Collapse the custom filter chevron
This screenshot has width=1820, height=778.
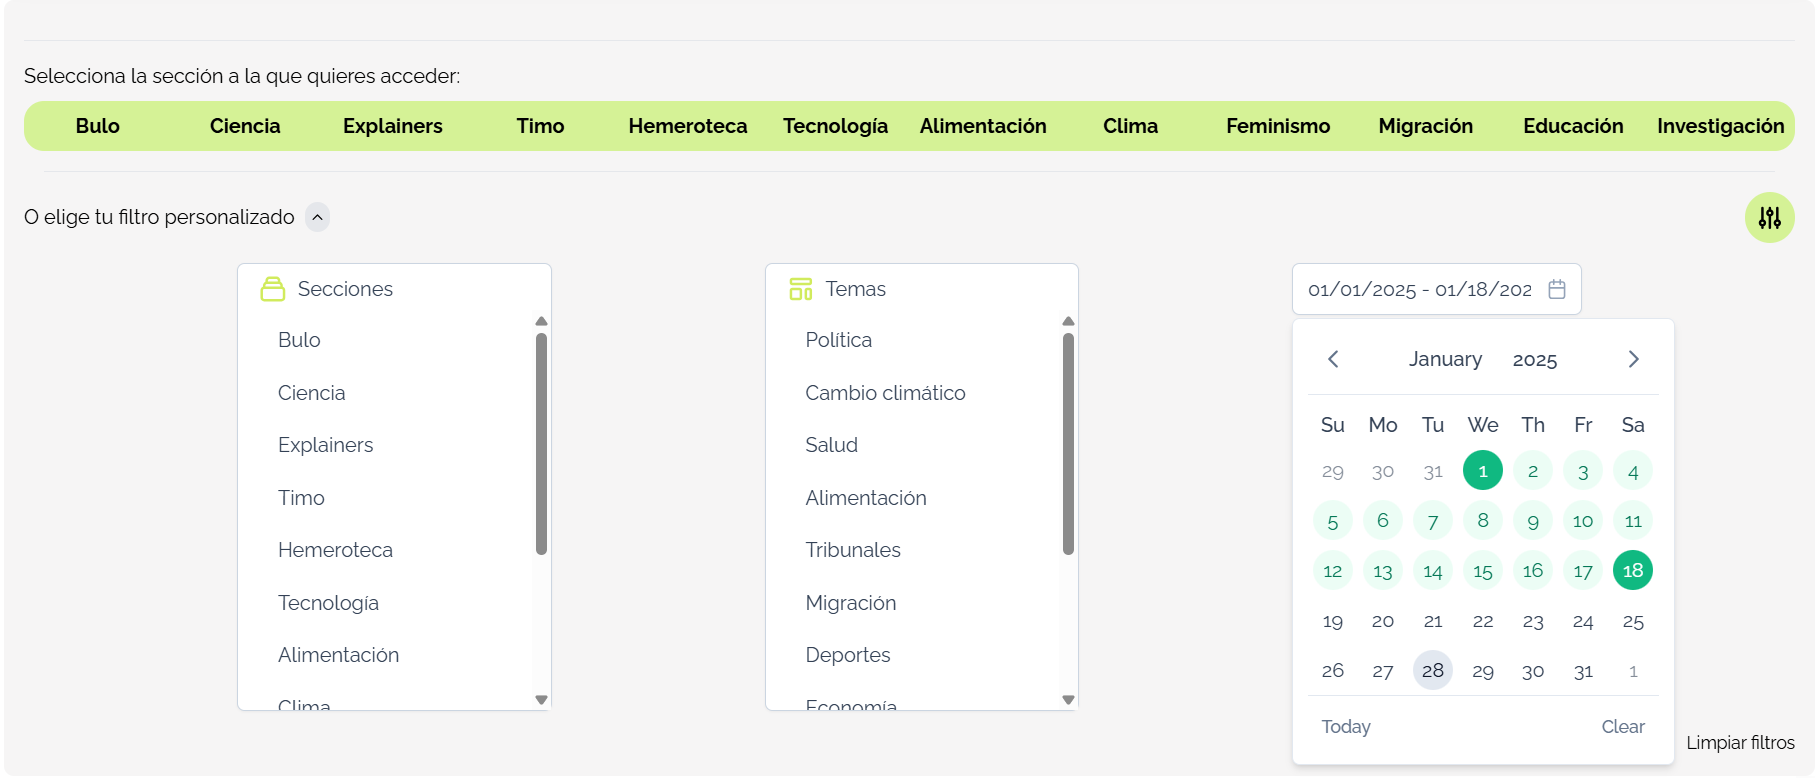(317, 217)
